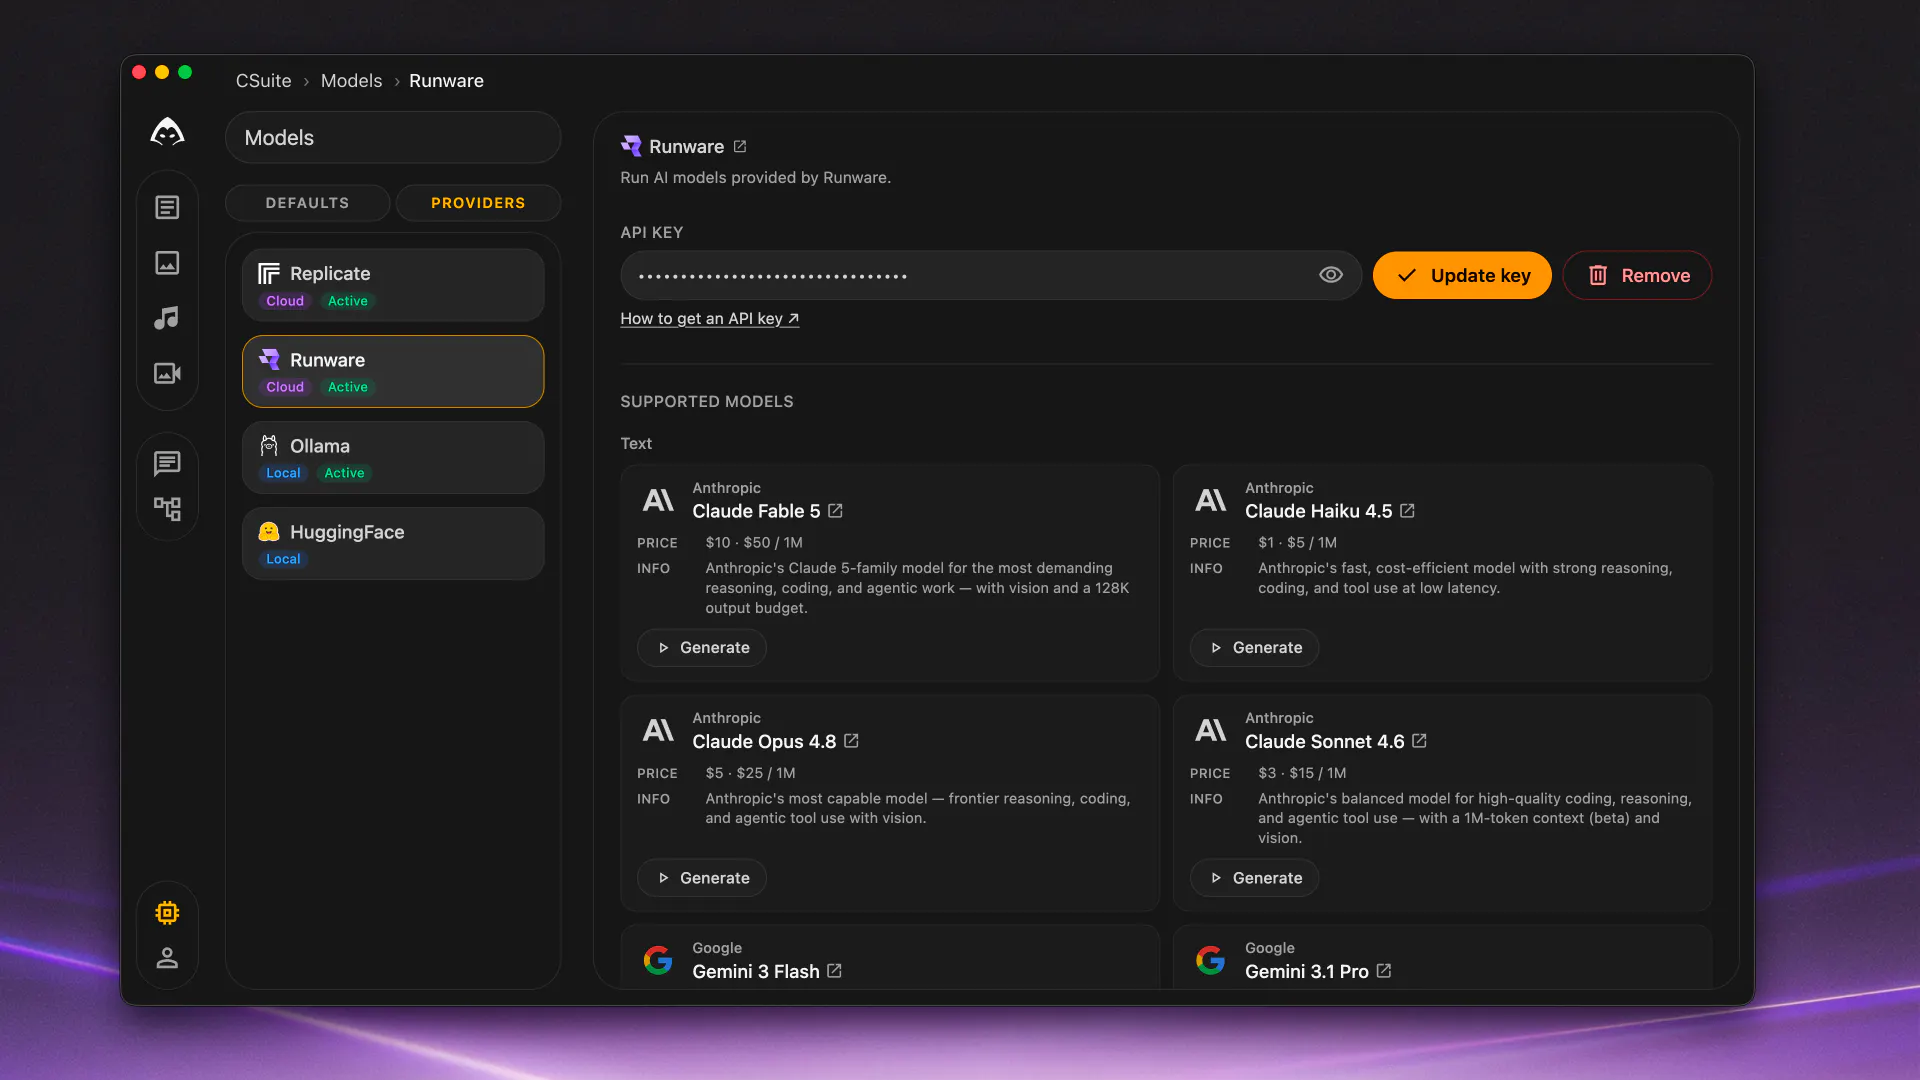Open external link icon for Claude Sonnet 4.6
Viewport: 1920px width, 1080px height.
(x=1419, y=740)
